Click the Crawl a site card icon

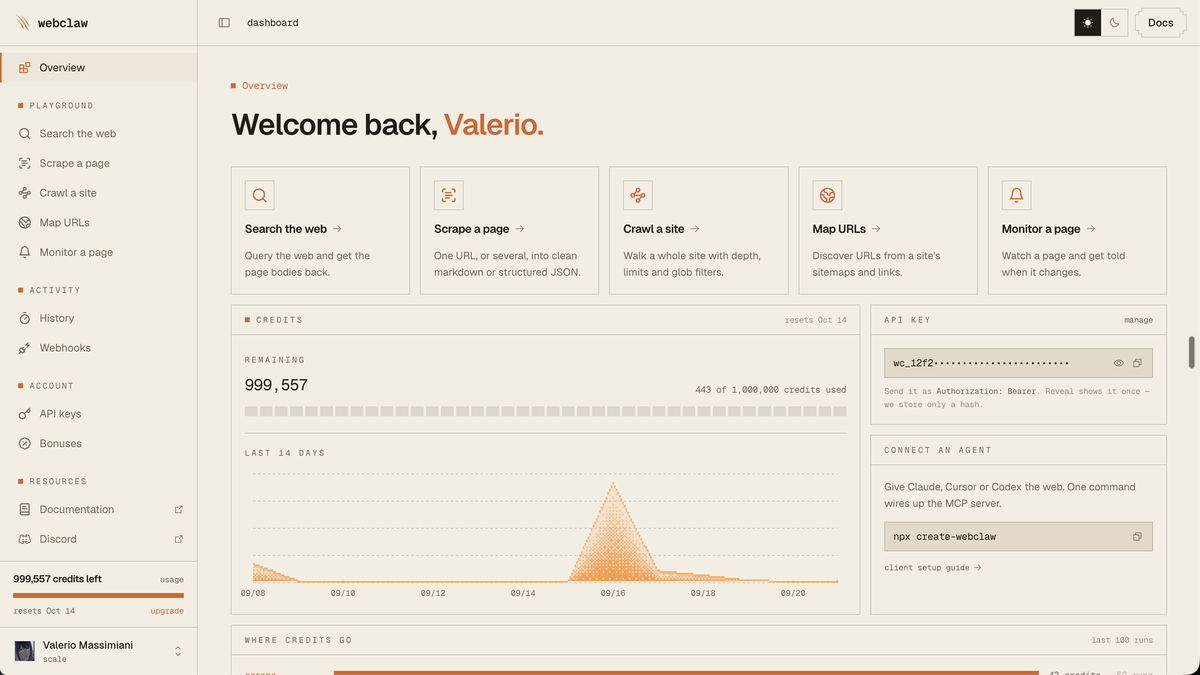[638, 195]
